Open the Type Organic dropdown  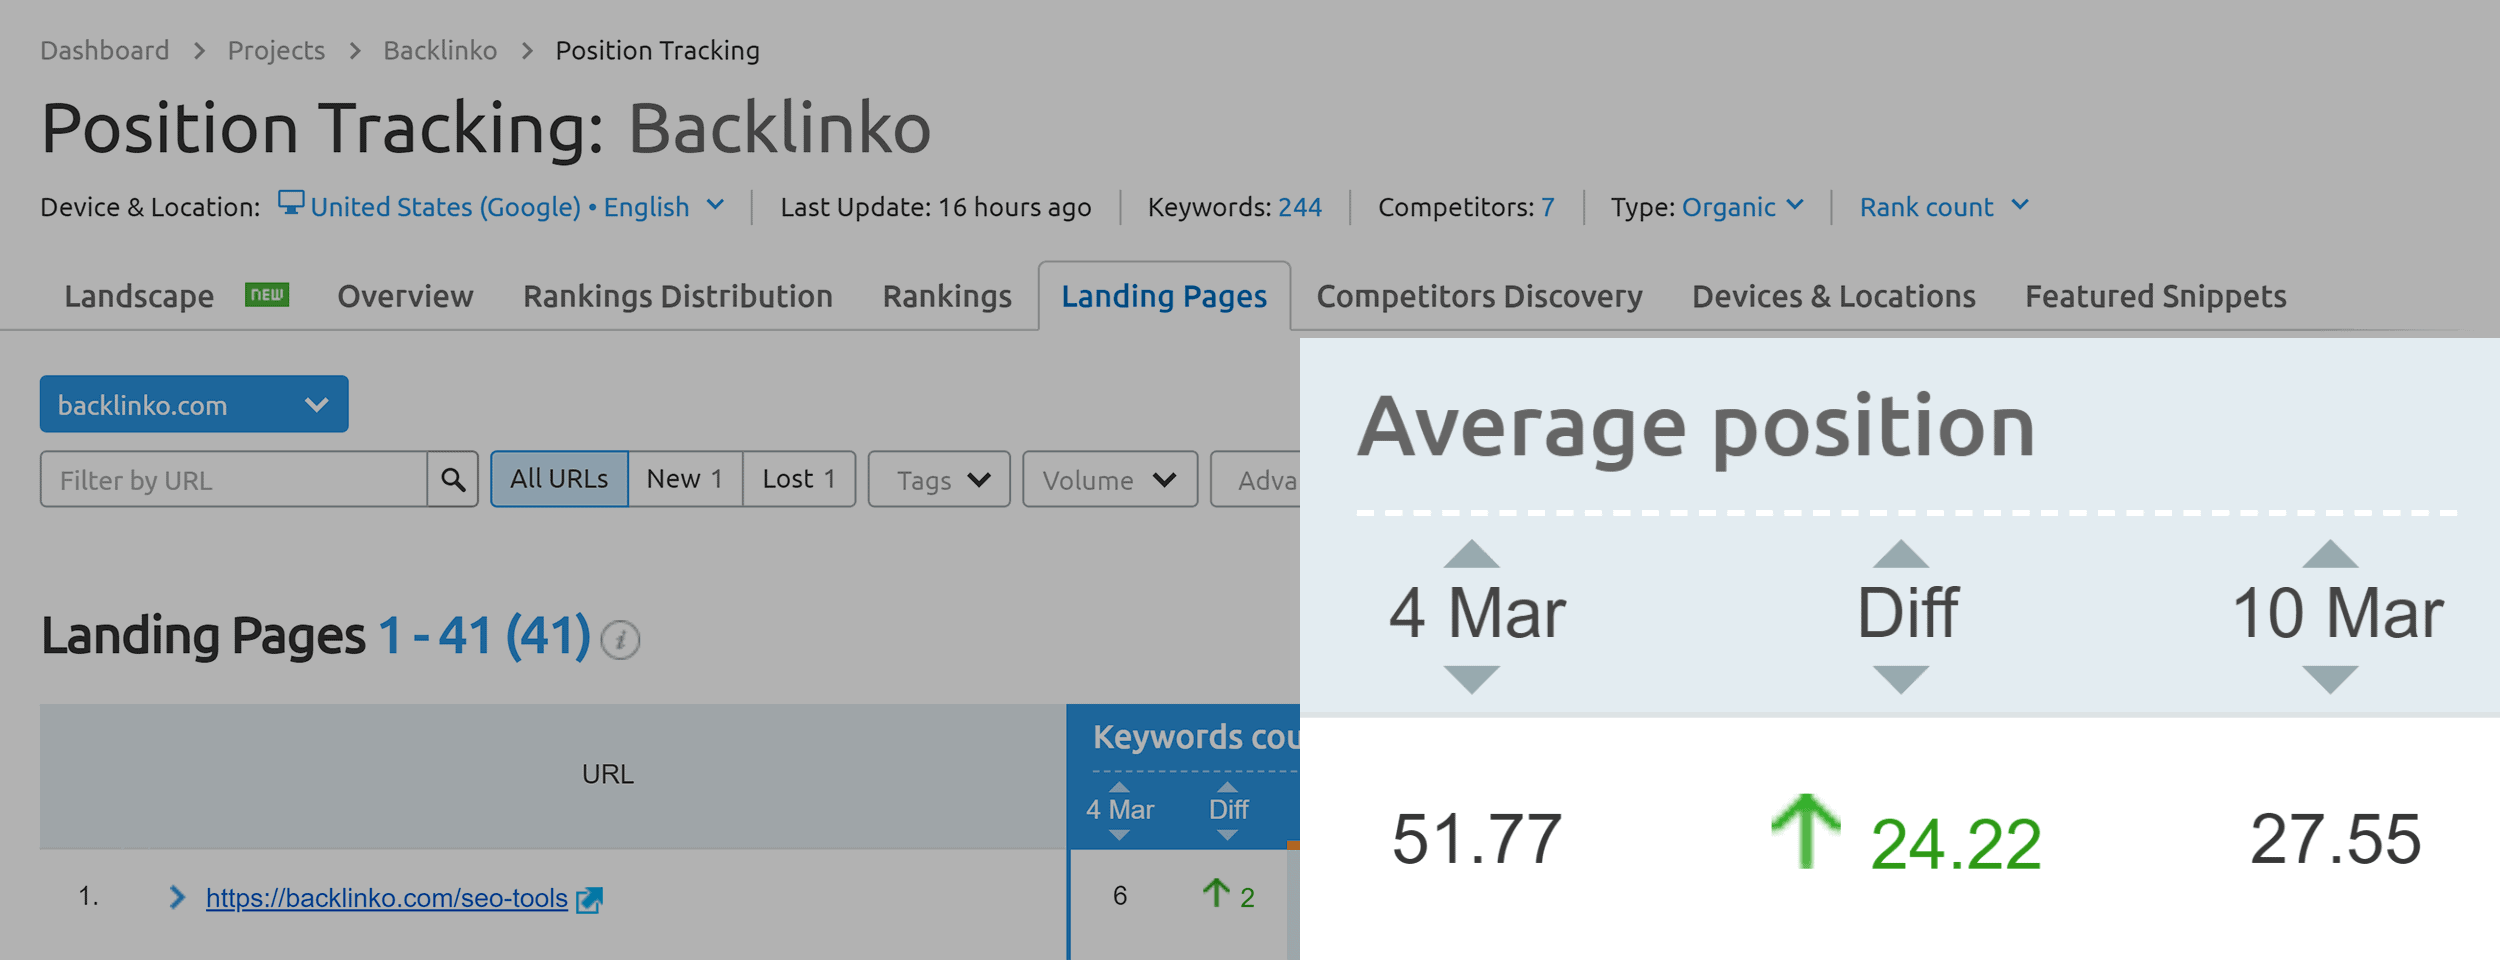pyautogui.click(x=1742, y=206)
